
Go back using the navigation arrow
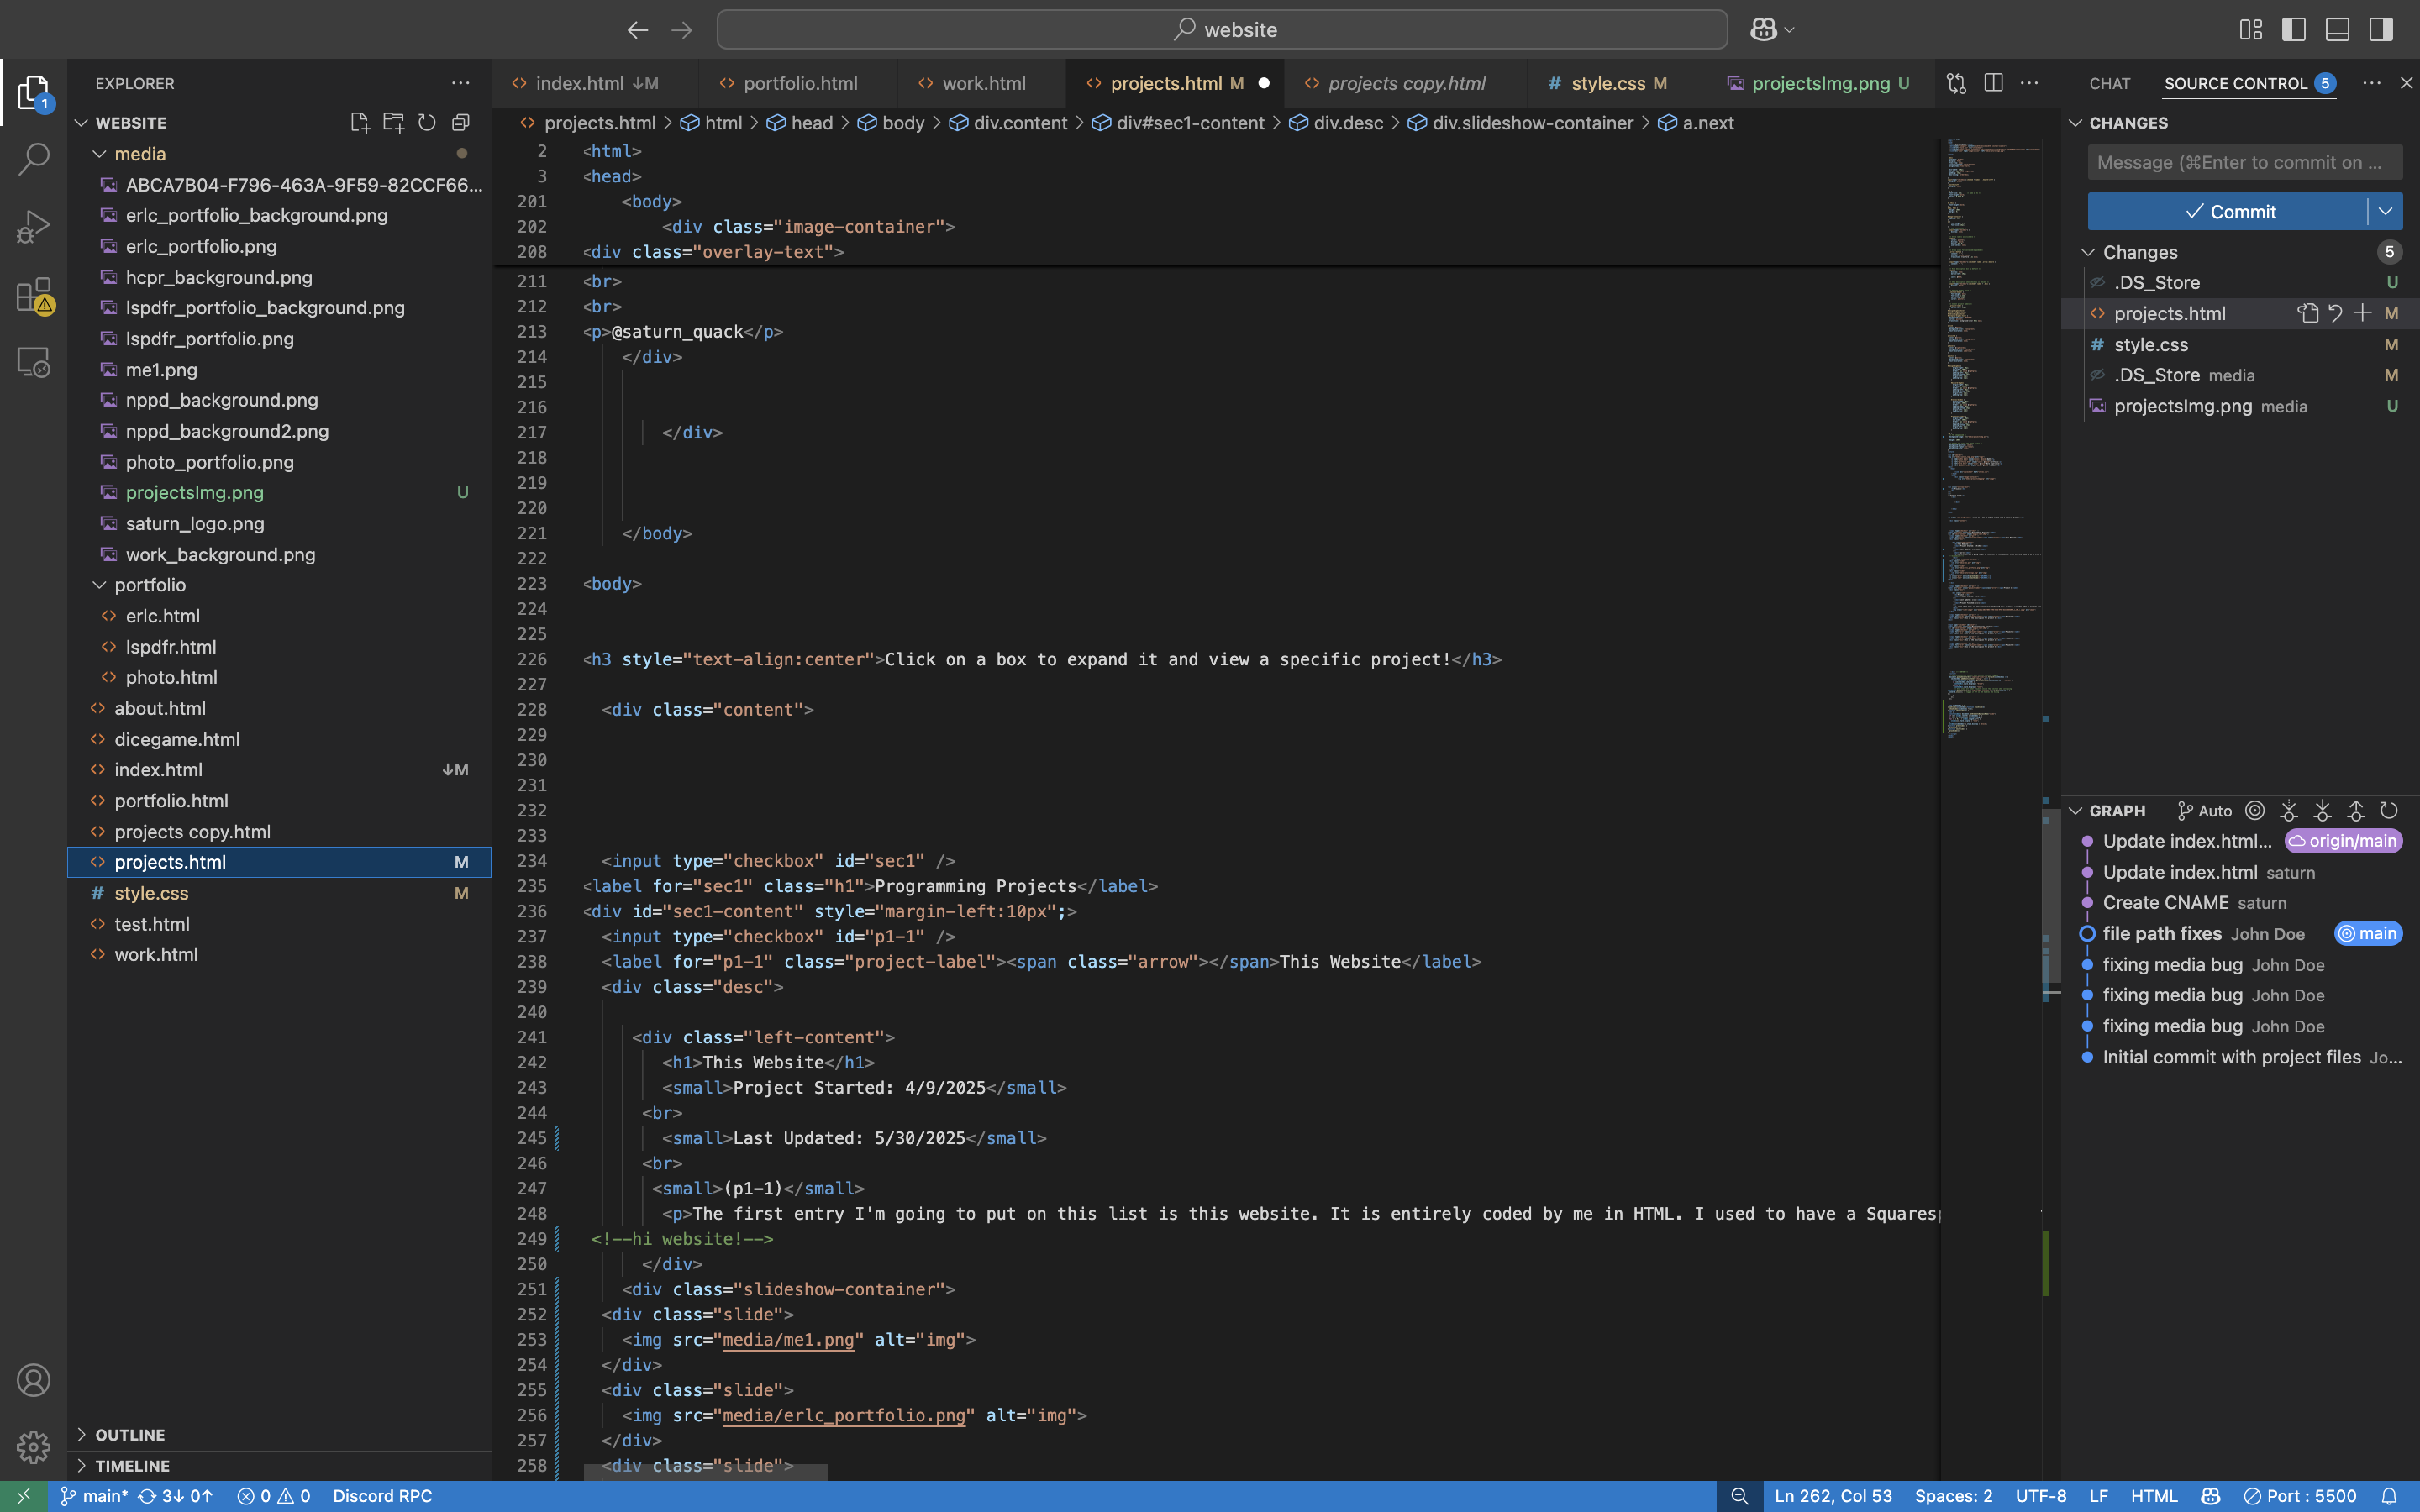[x=638, y=30]
